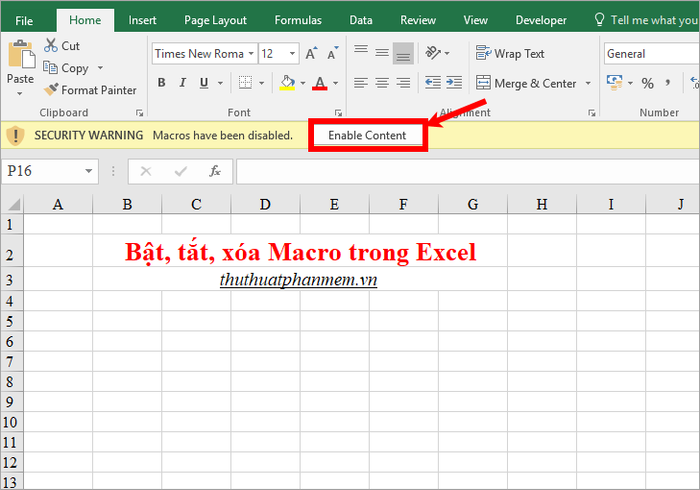Switch to the Data tab
Viewport: 700px width, 490px height.
[x=361, y=20]
